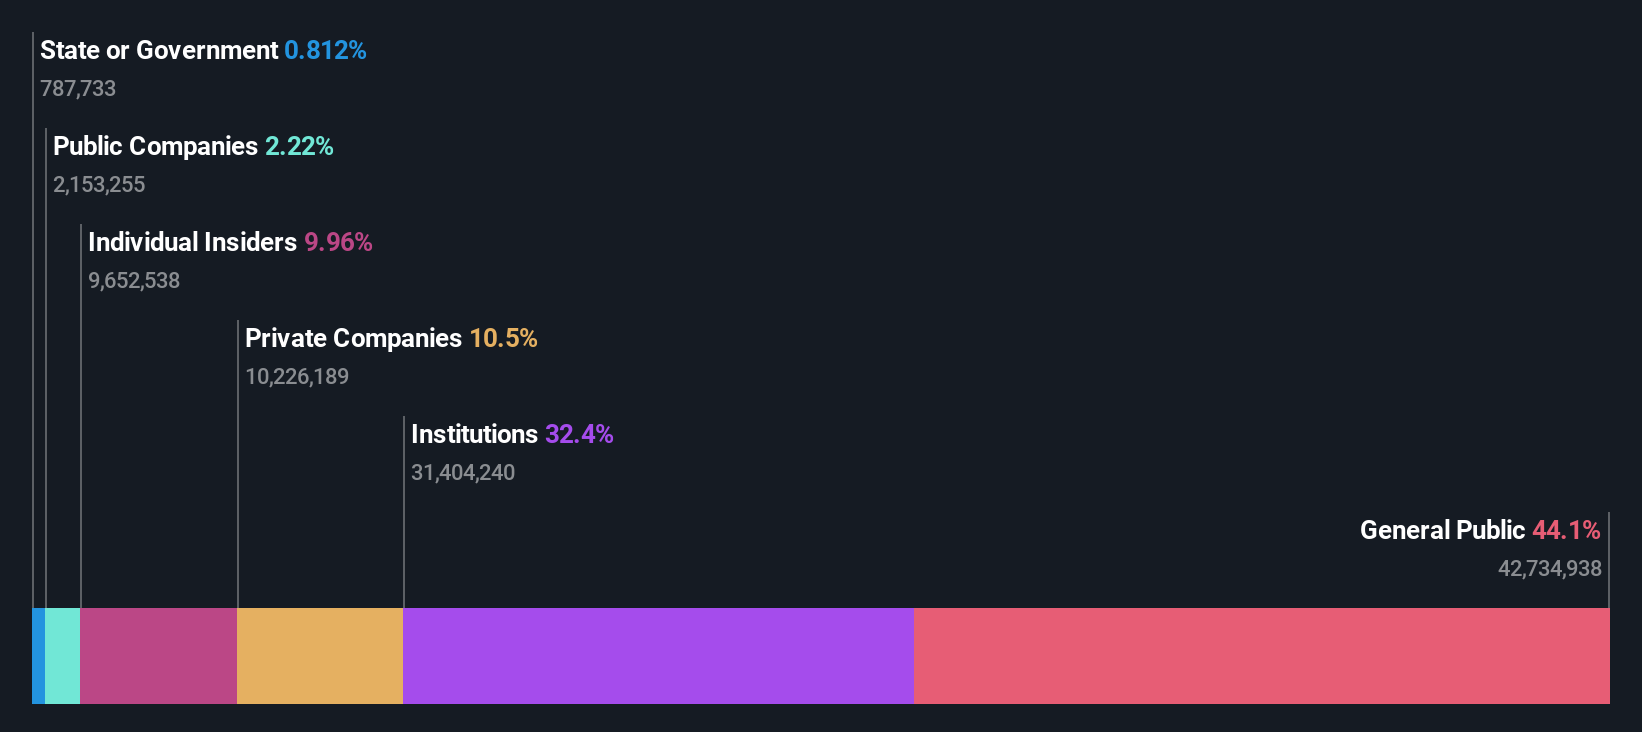The height and width of the screenshot is (732, 1642).
Task: Click the 44.1% percentage value
Action: coord(1566,530)
